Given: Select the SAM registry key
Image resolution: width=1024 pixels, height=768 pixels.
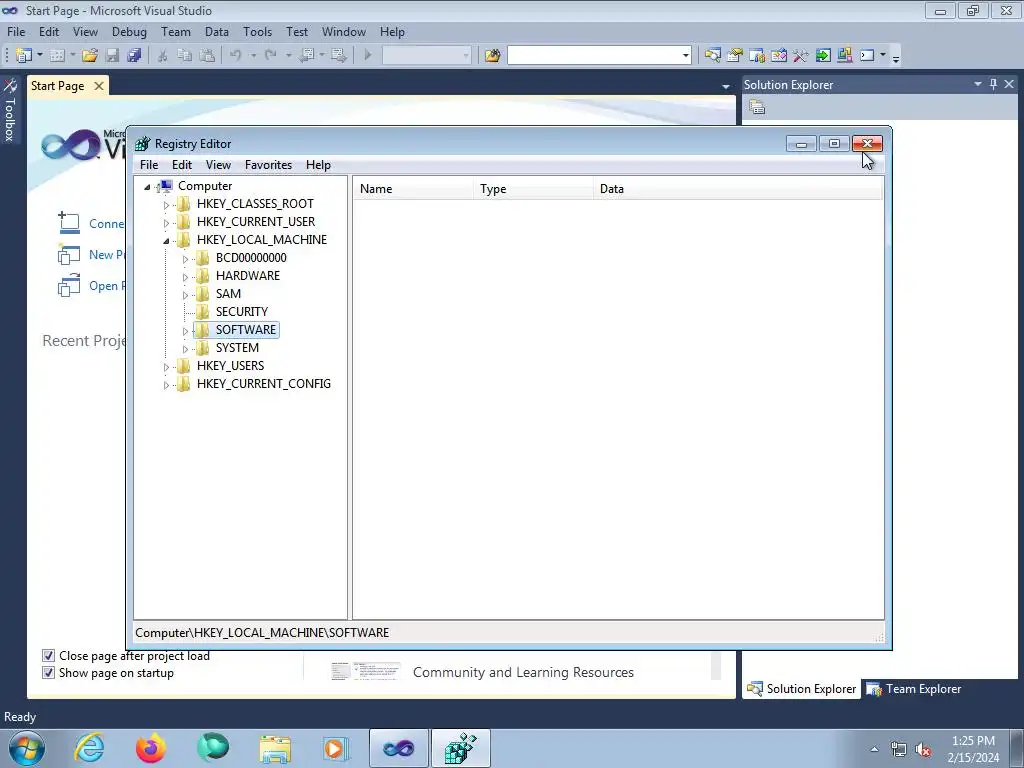Looking at the screenshot, I should [x=228, y=293].
